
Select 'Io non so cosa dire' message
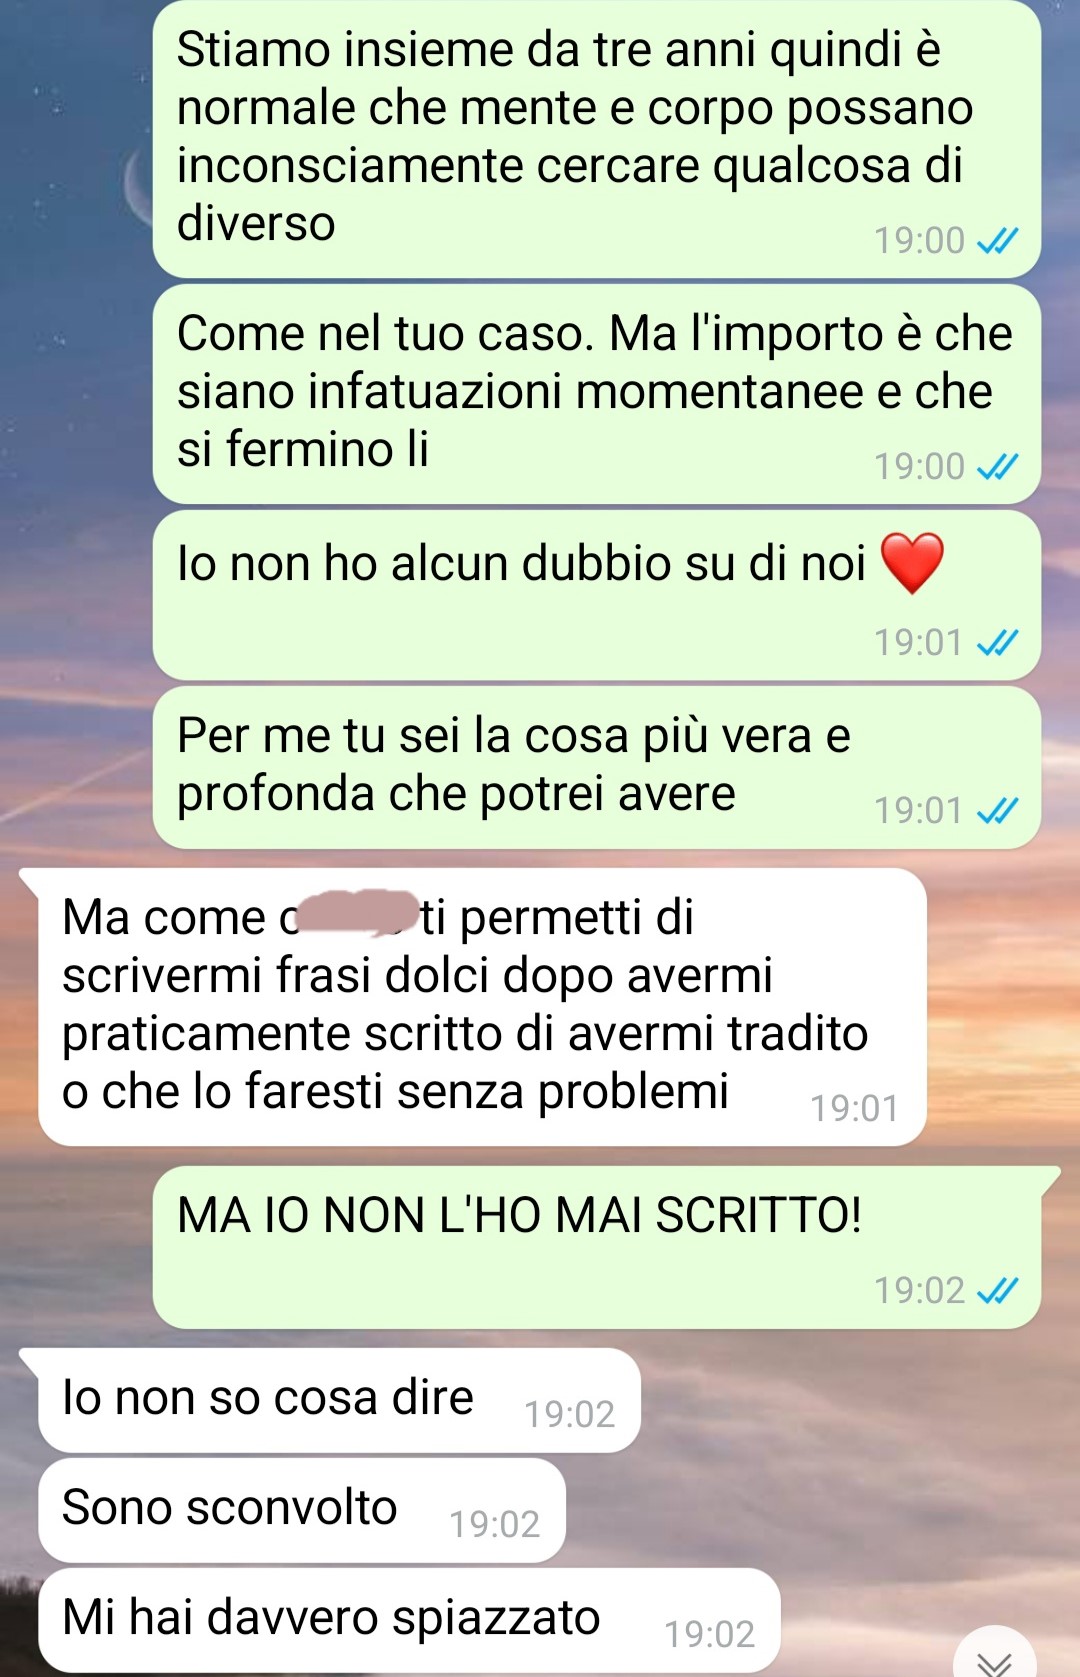[339, 1400]
